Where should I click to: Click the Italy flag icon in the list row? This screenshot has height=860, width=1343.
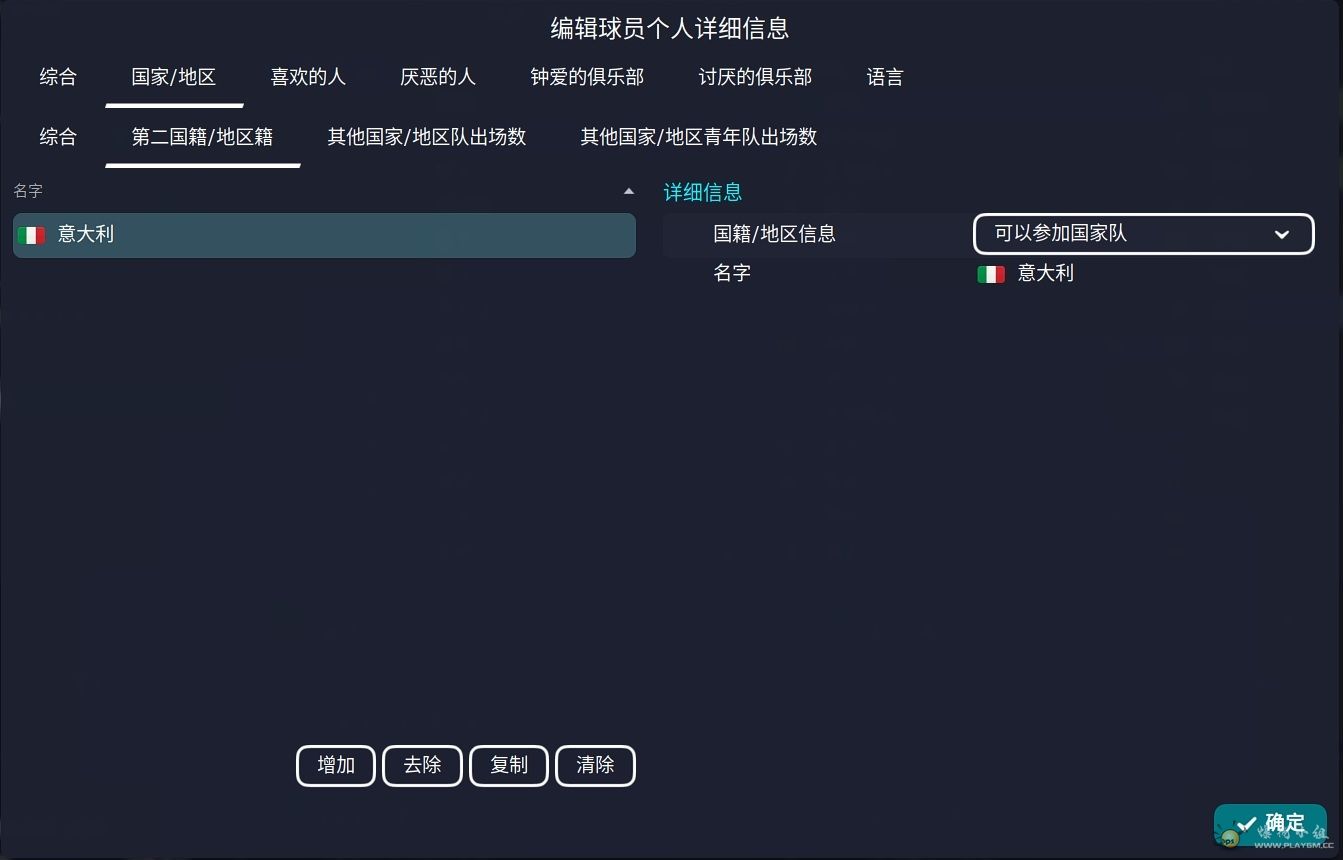tap(32, 235)
